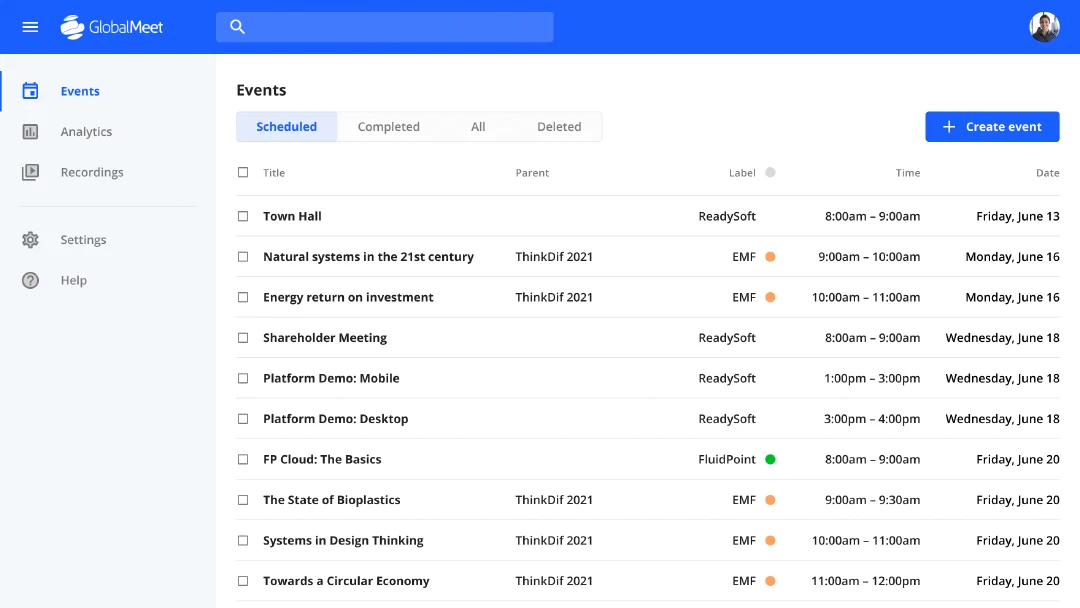
Task: Open Systems in Design Thinking event
Action: [343, 541]
